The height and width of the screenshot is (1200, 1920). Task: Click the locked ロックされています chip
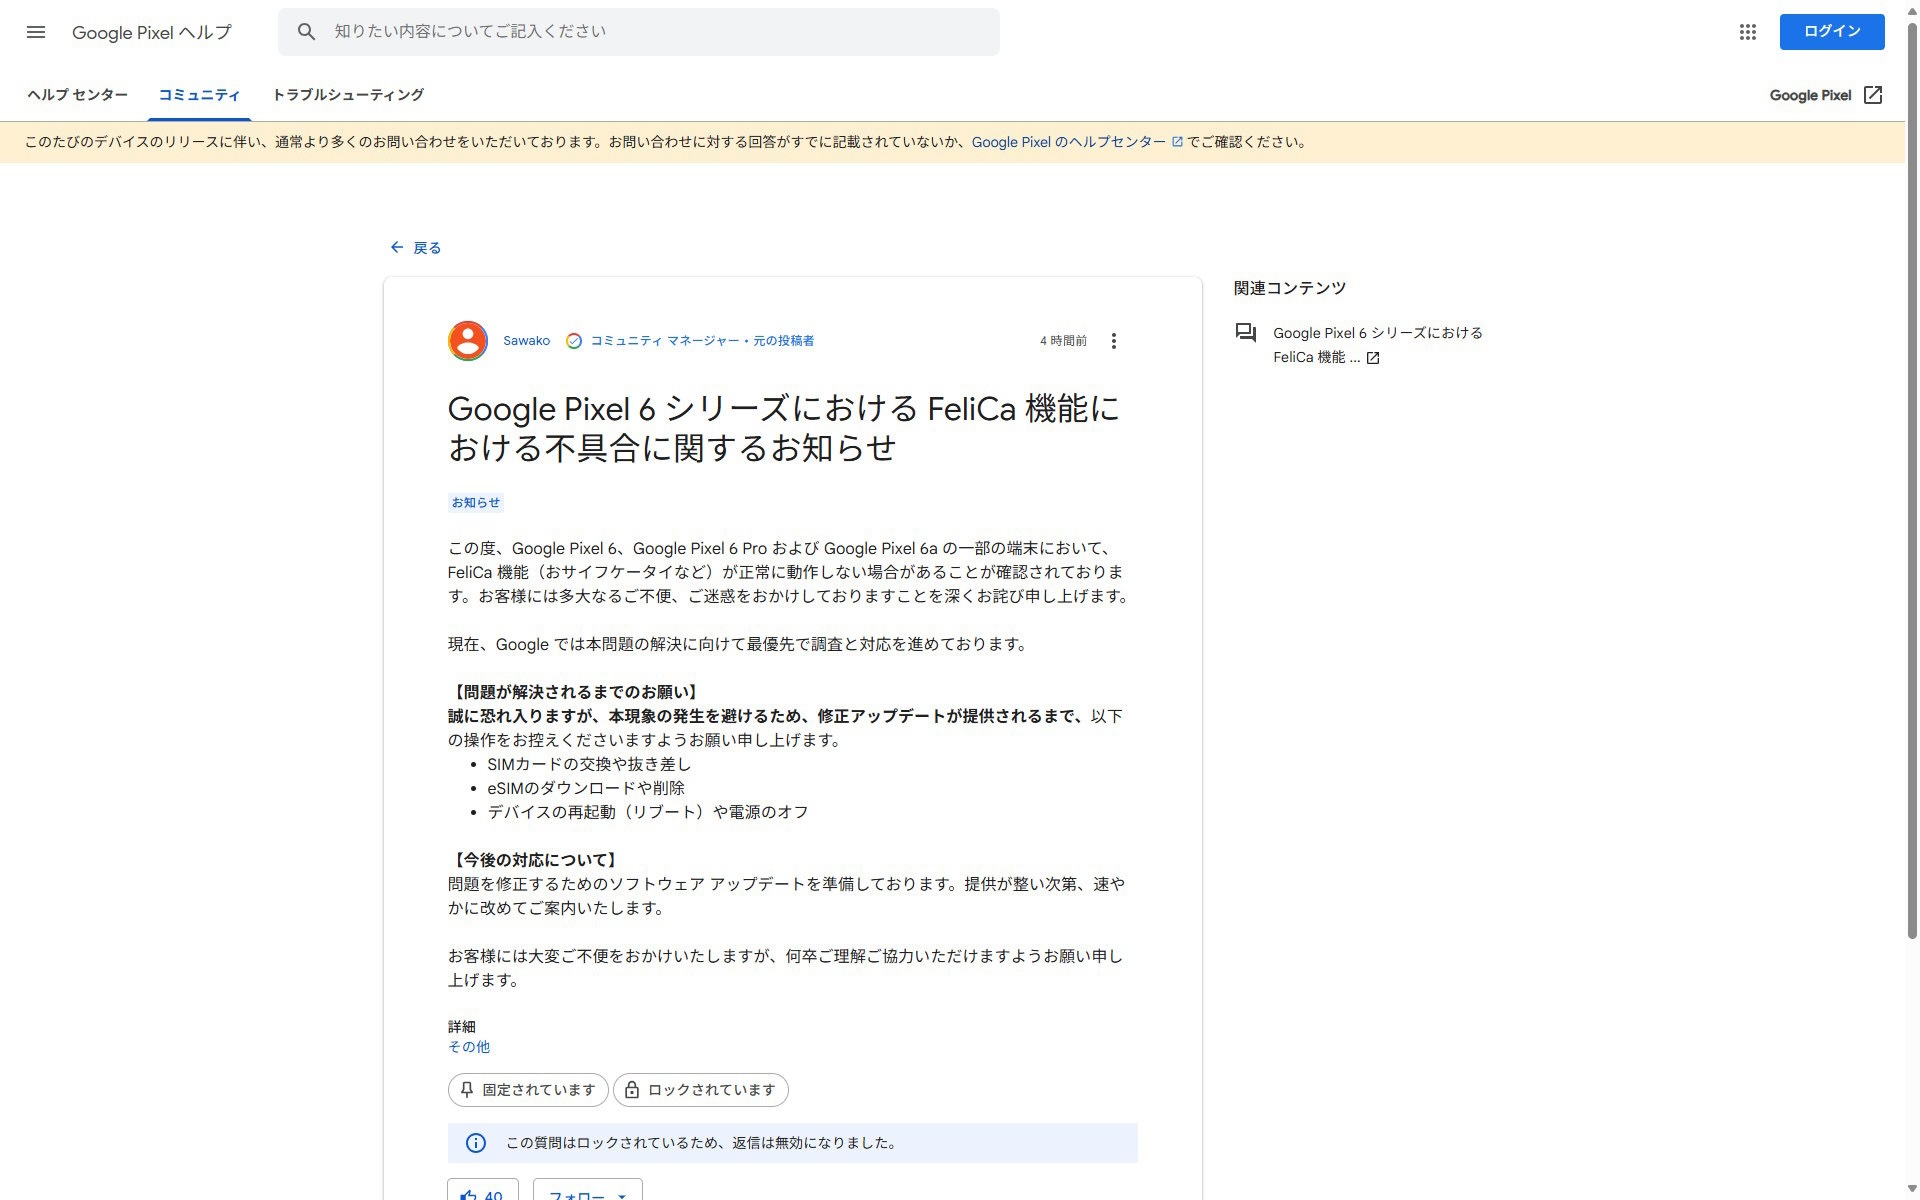pos(700,1090)
